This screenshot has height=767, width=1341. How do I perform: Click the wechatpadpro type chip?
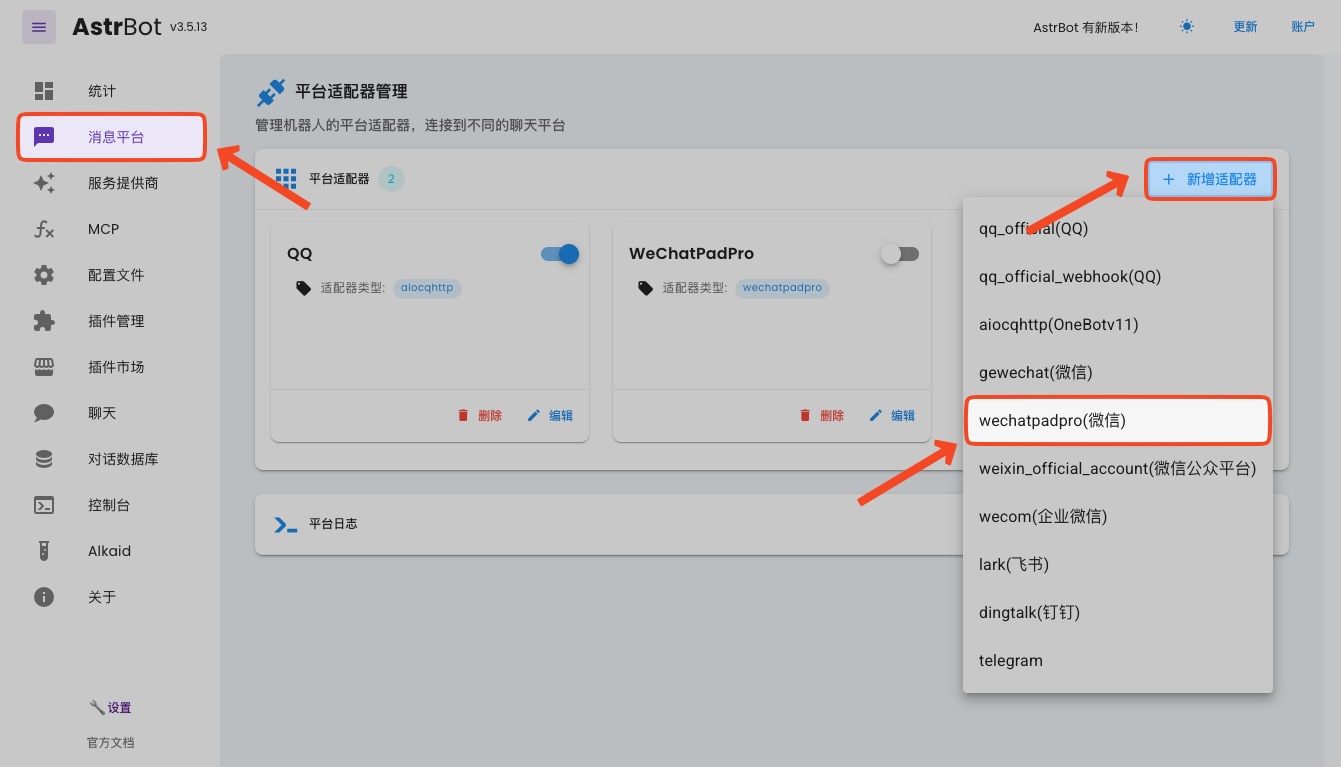pos(782,288)
